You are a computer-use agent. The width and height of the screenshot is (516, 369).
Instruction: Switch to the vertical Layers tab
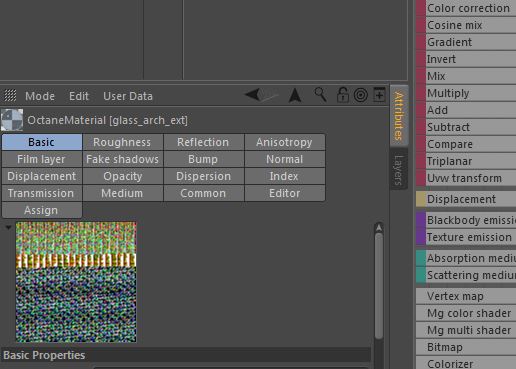click(x=399, y=169)
